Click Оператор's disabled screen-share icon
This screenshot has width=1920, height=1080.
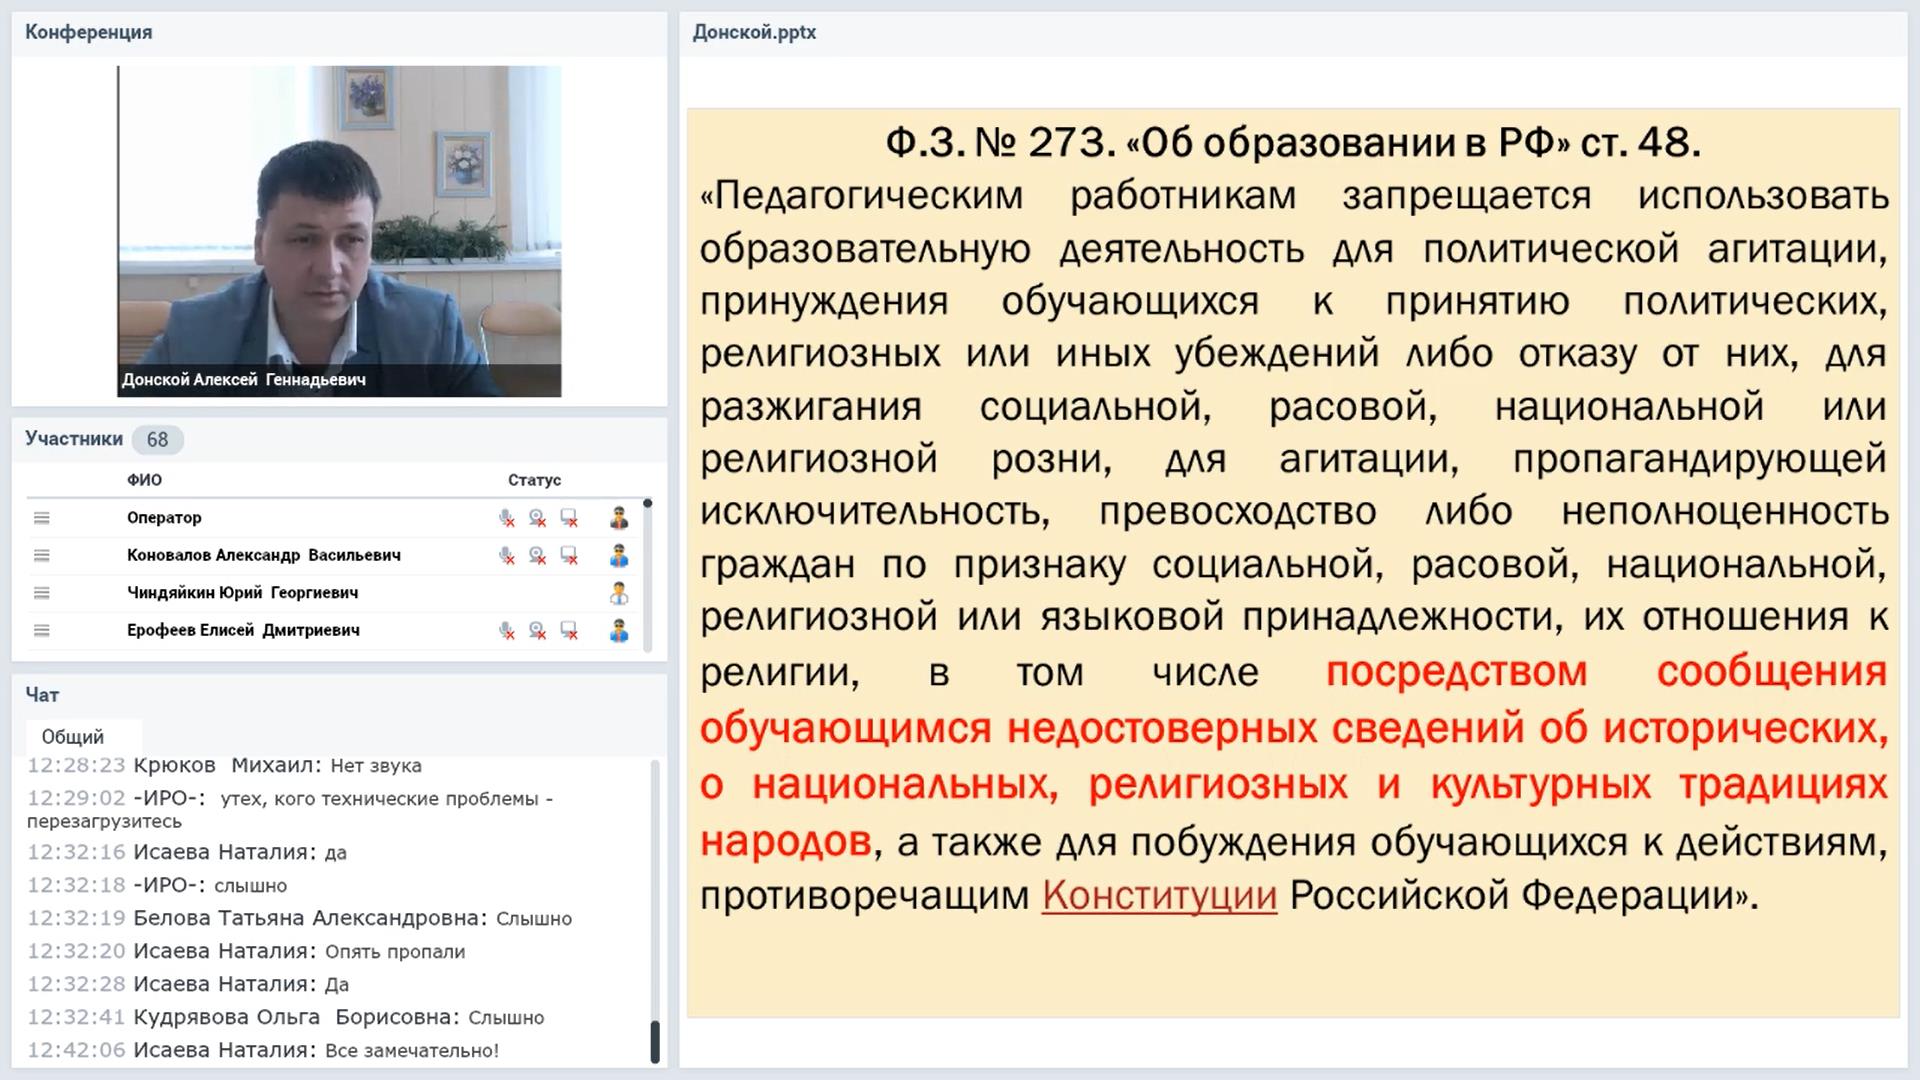[569, 518]
